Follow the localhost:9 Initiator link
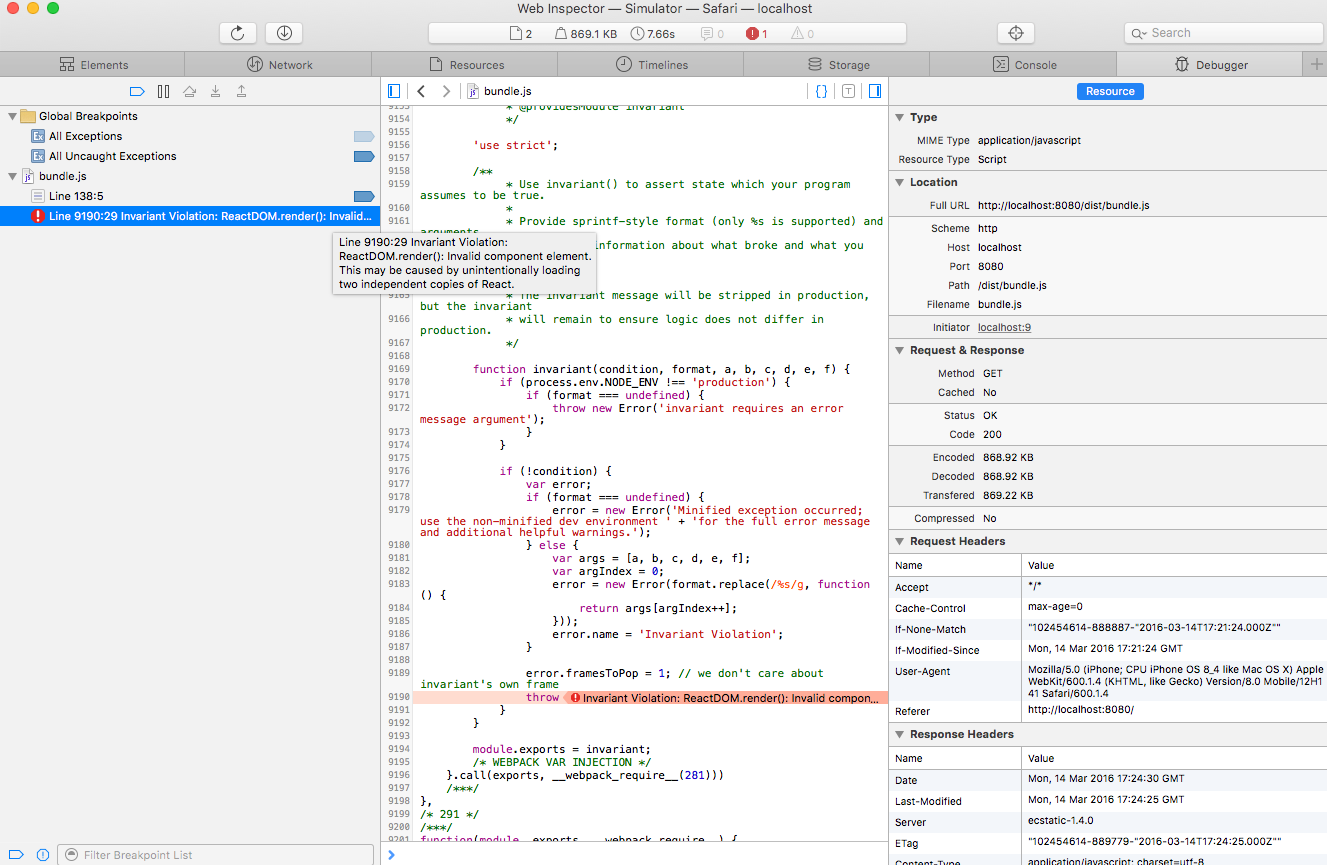 [1004, 327]
